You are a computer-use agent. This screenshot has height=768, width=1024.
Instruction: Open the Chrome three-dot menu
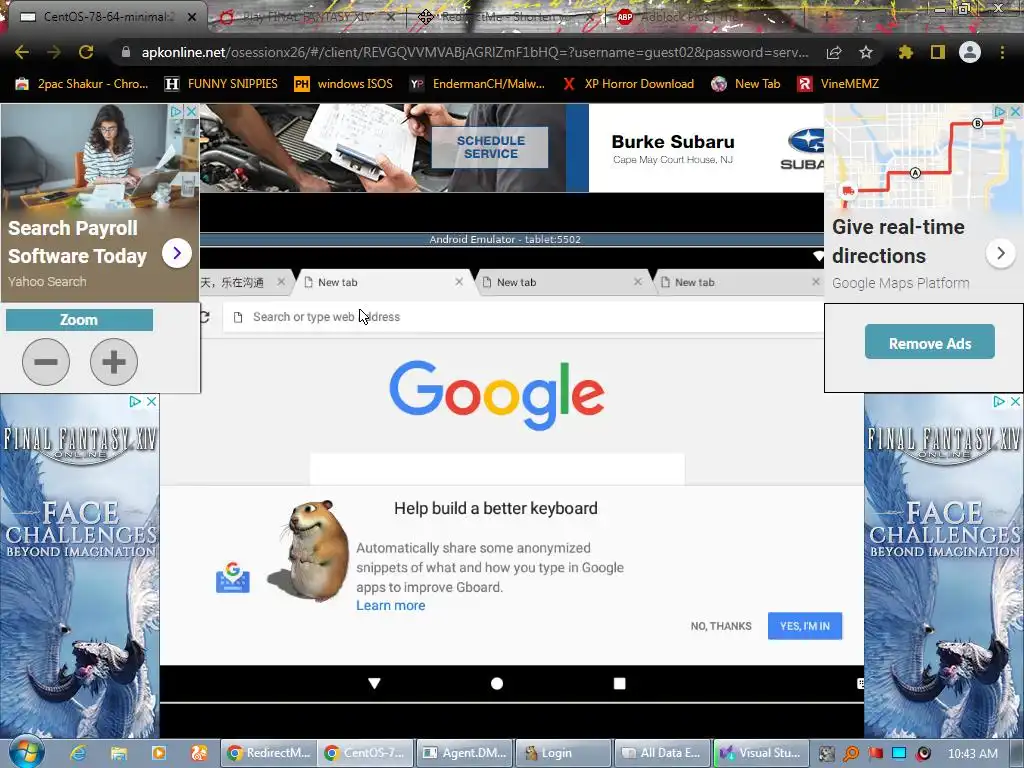click(1002, 52)
